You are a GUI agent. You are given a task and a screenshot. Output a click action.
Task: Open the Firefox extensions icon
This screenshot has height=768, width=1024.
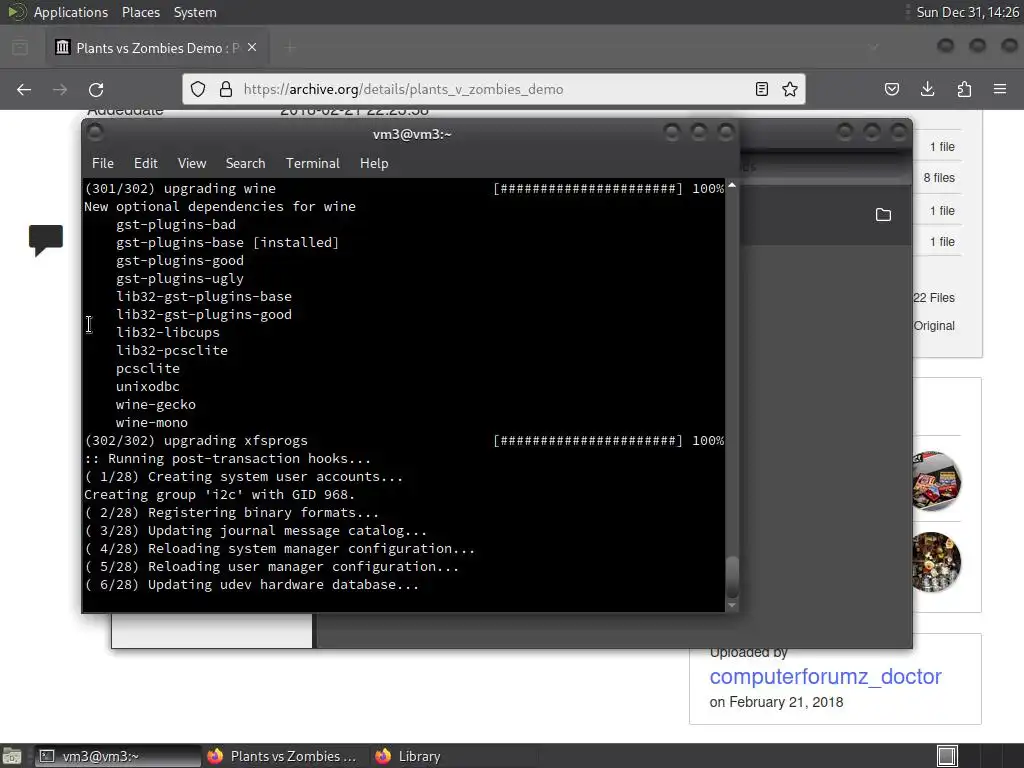(x=964, y=89)
